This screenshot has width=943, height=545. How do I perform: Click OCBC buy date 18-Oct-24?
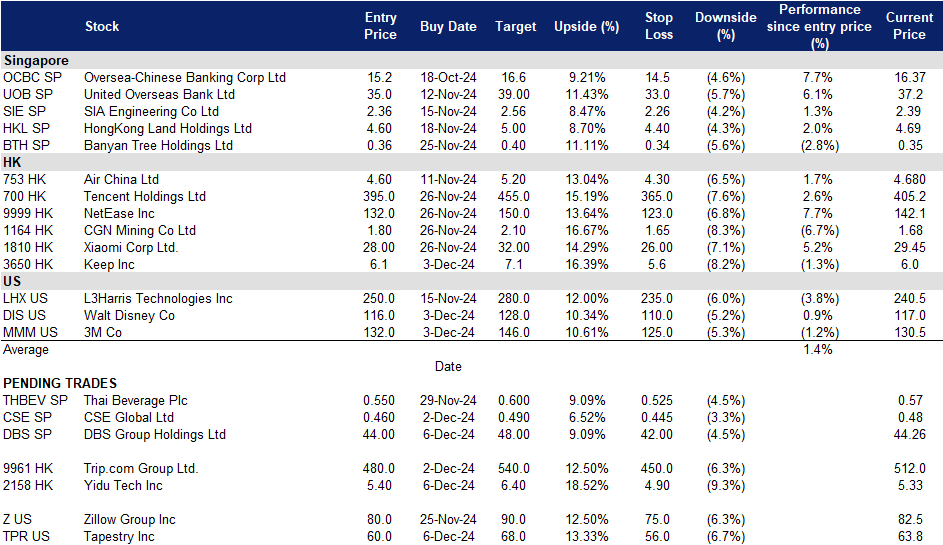point(448,78)
